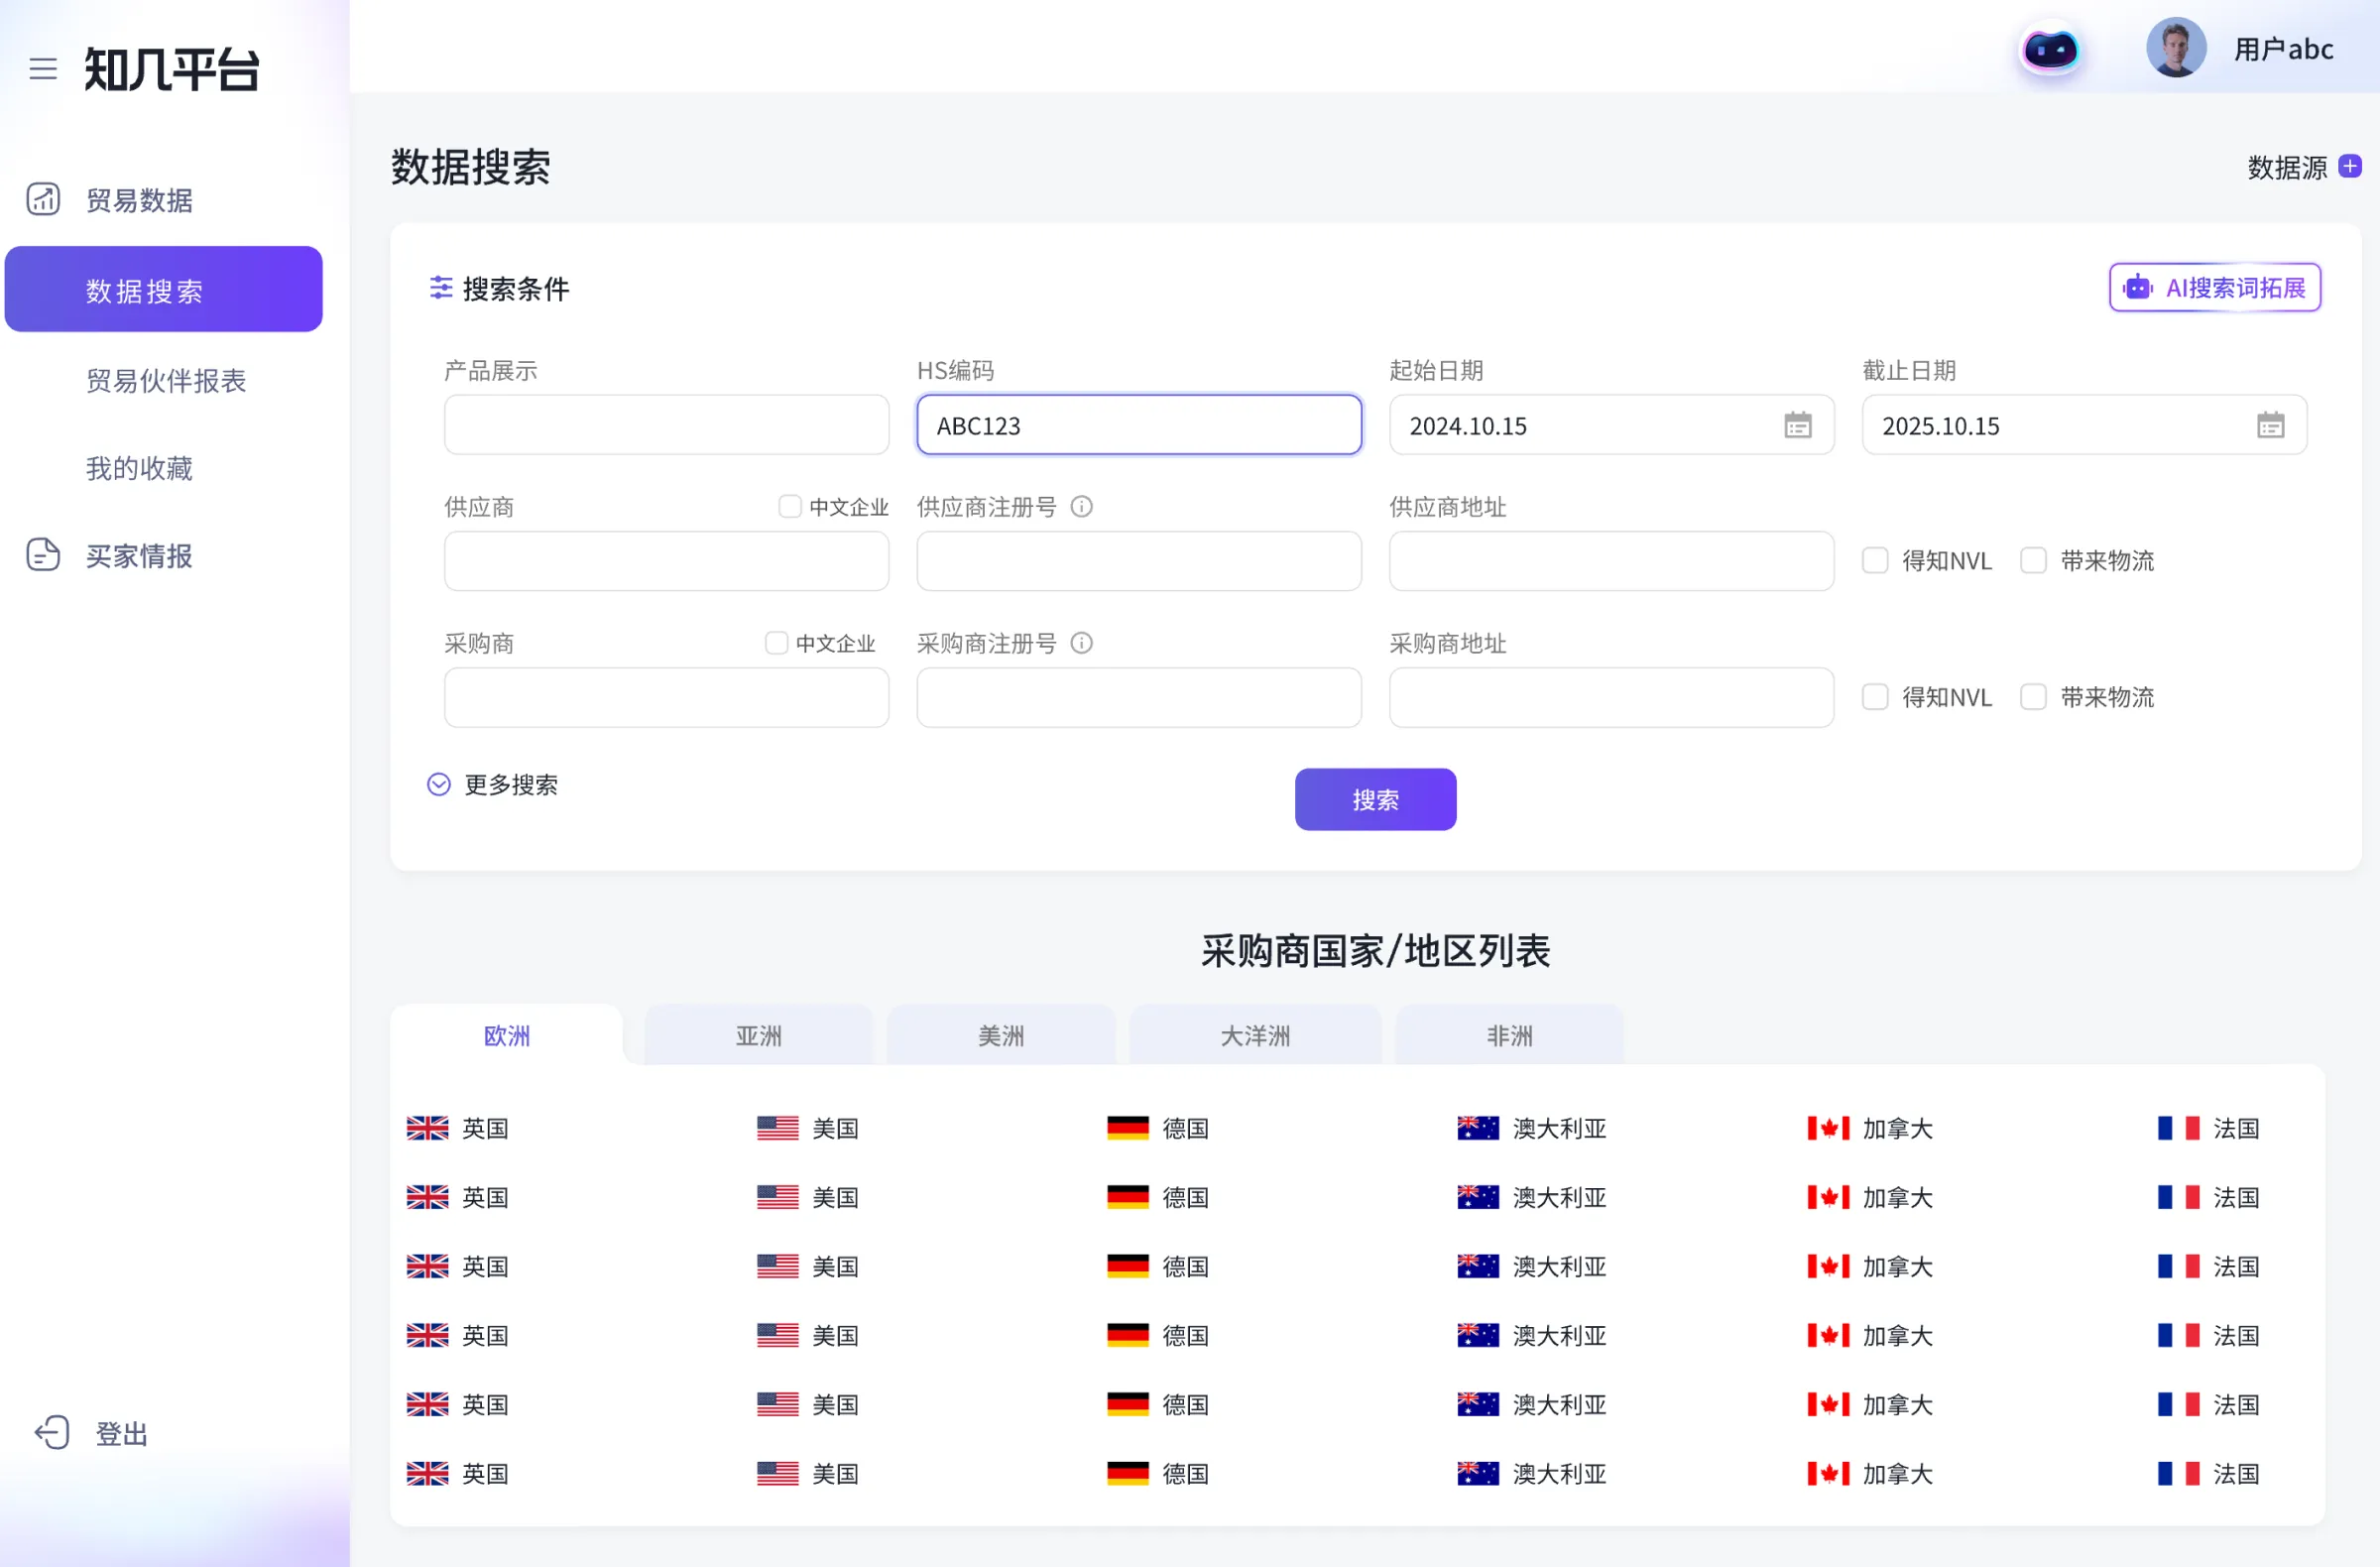Screen dimensions: 2380x1567
Task: Click the AI搜索词拓展 button
Action: point(2214,288)
